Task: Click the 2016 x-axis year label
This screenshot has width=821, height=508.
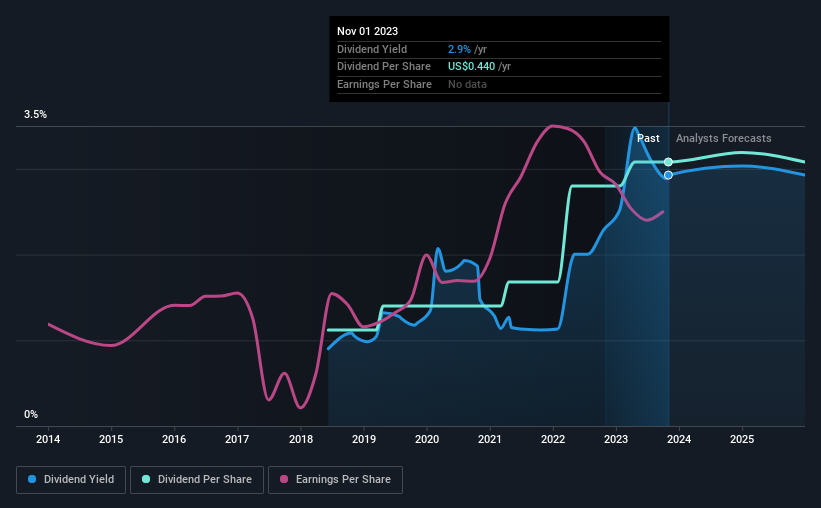Action: point(174,439)
